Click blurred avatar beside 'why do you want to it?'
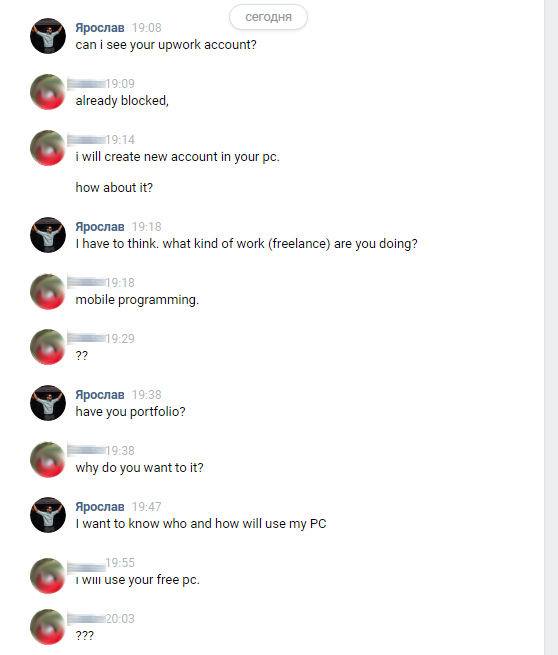 [x=48, y=460]
